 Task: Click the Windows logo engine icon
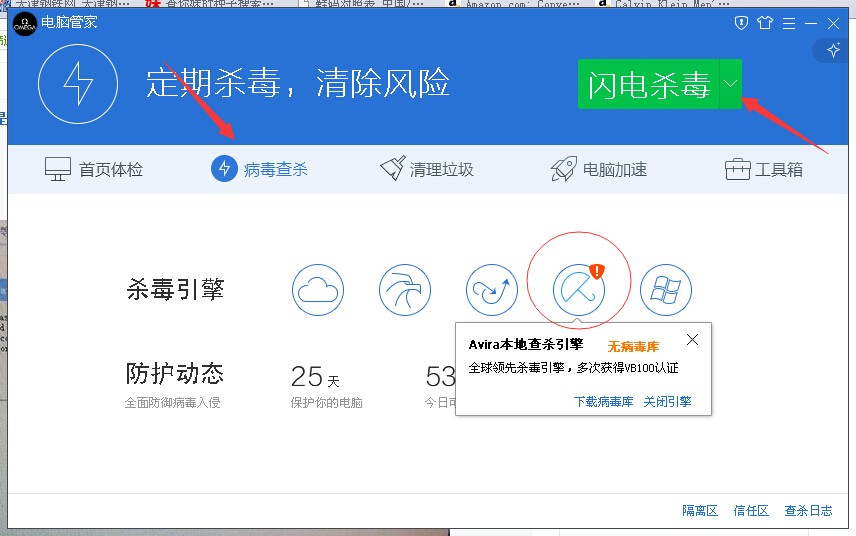(665, 290)
